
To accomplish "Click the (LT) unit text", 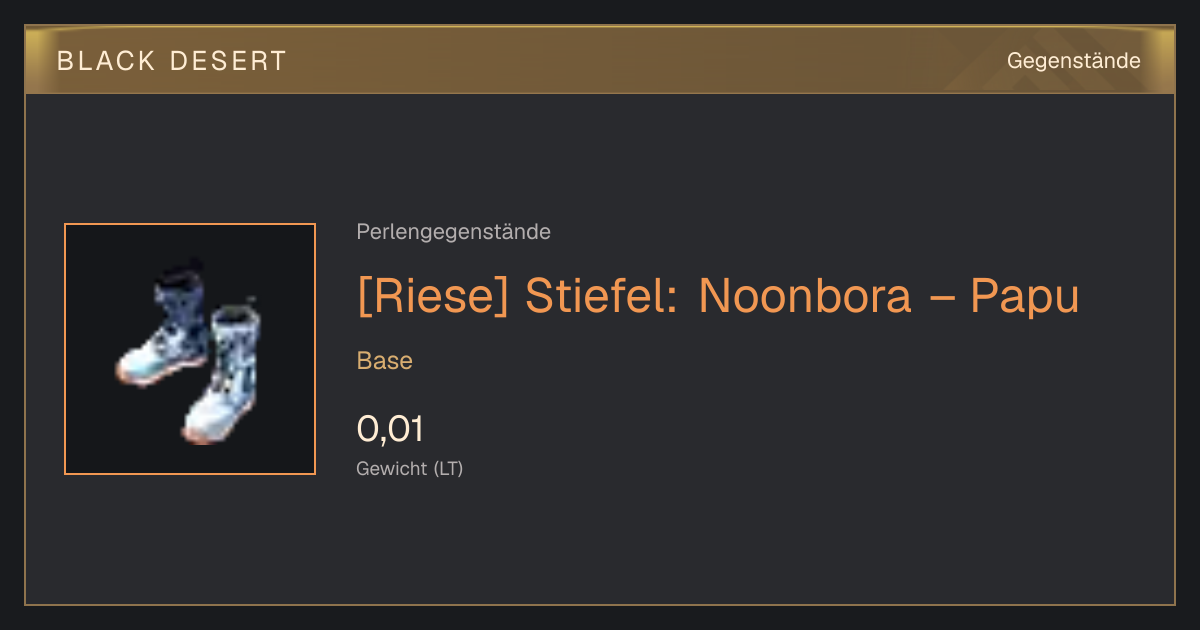I will [x=446, y=468].
